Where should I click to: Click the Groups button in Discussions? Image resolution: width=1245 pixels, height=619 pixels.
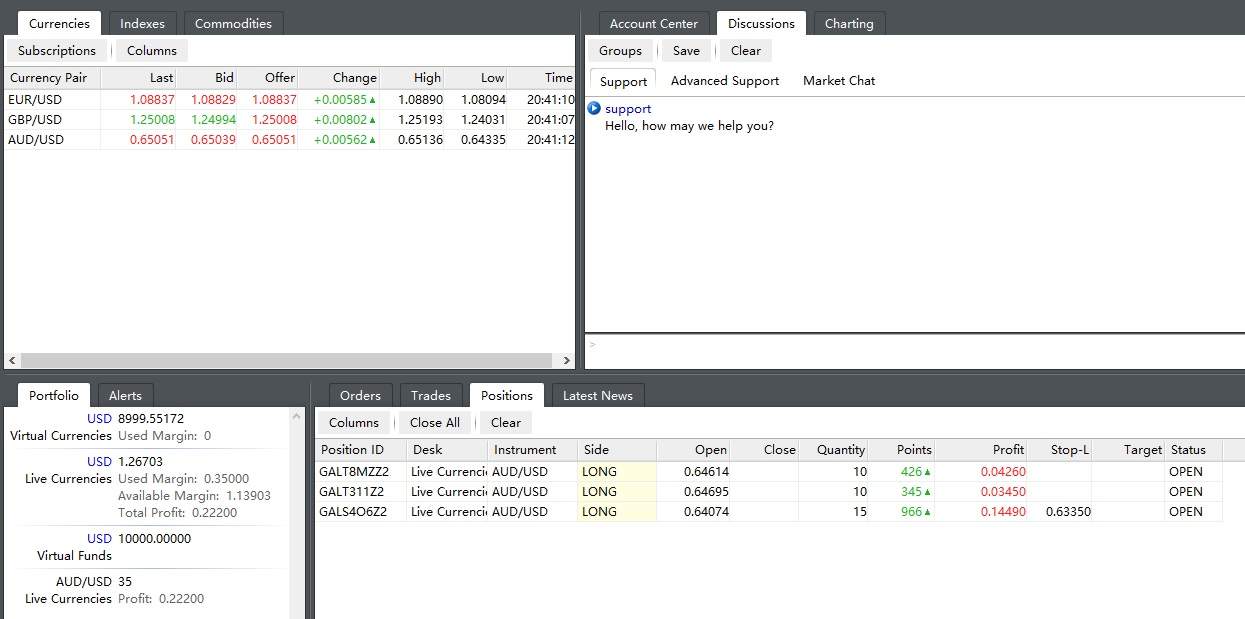click(x=620, y=51)
